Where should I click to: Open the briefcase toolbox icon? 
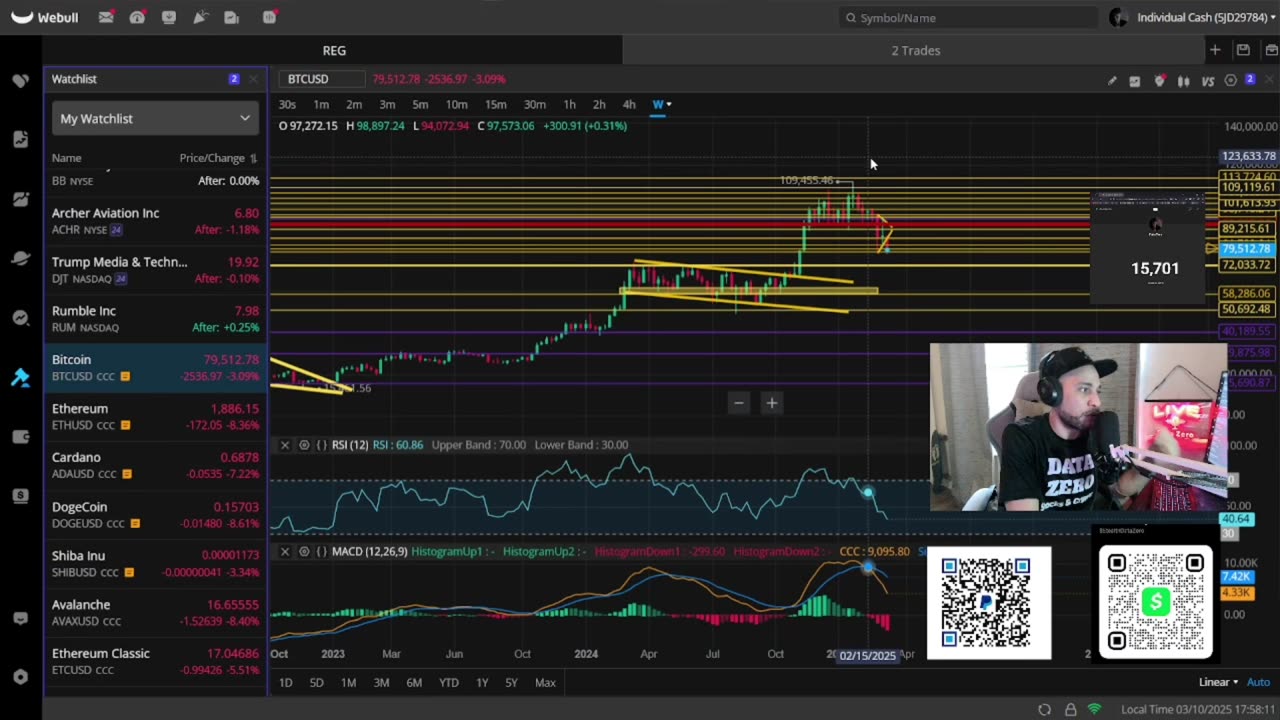1271,50
